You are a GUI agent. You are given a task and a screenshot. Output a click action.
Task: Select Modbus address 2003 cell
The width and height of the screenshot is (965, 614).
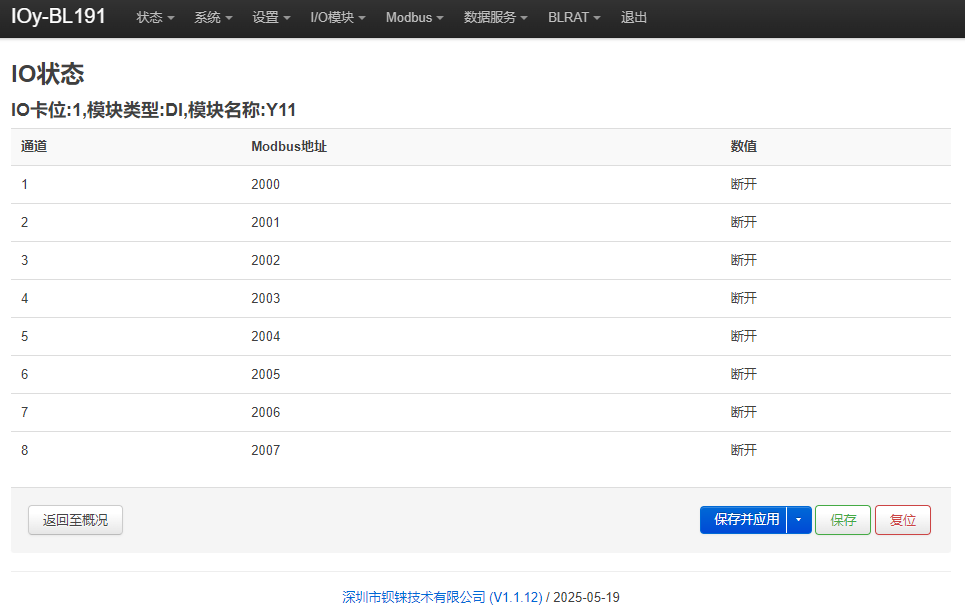265,299
